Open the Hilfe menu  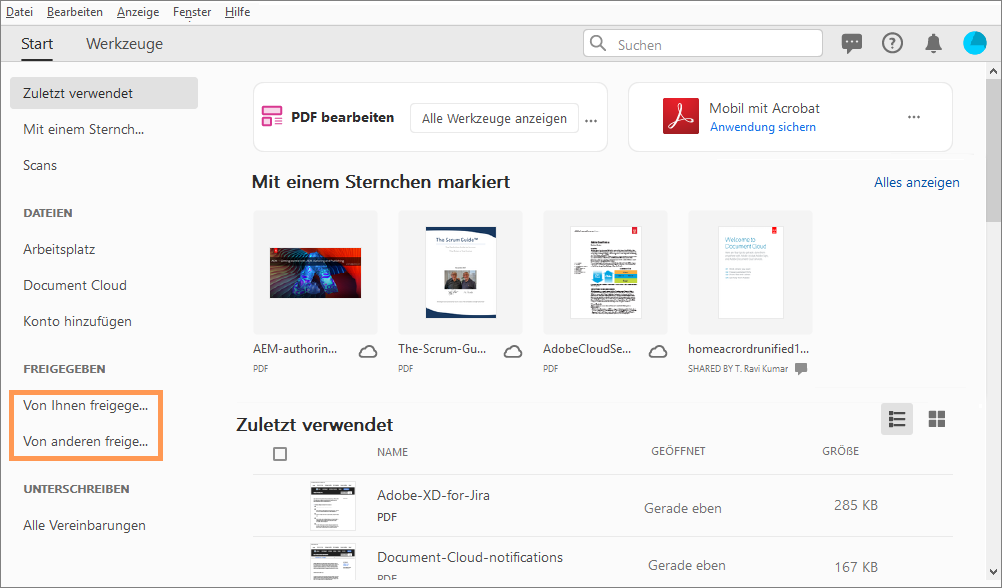pos(237,12)
